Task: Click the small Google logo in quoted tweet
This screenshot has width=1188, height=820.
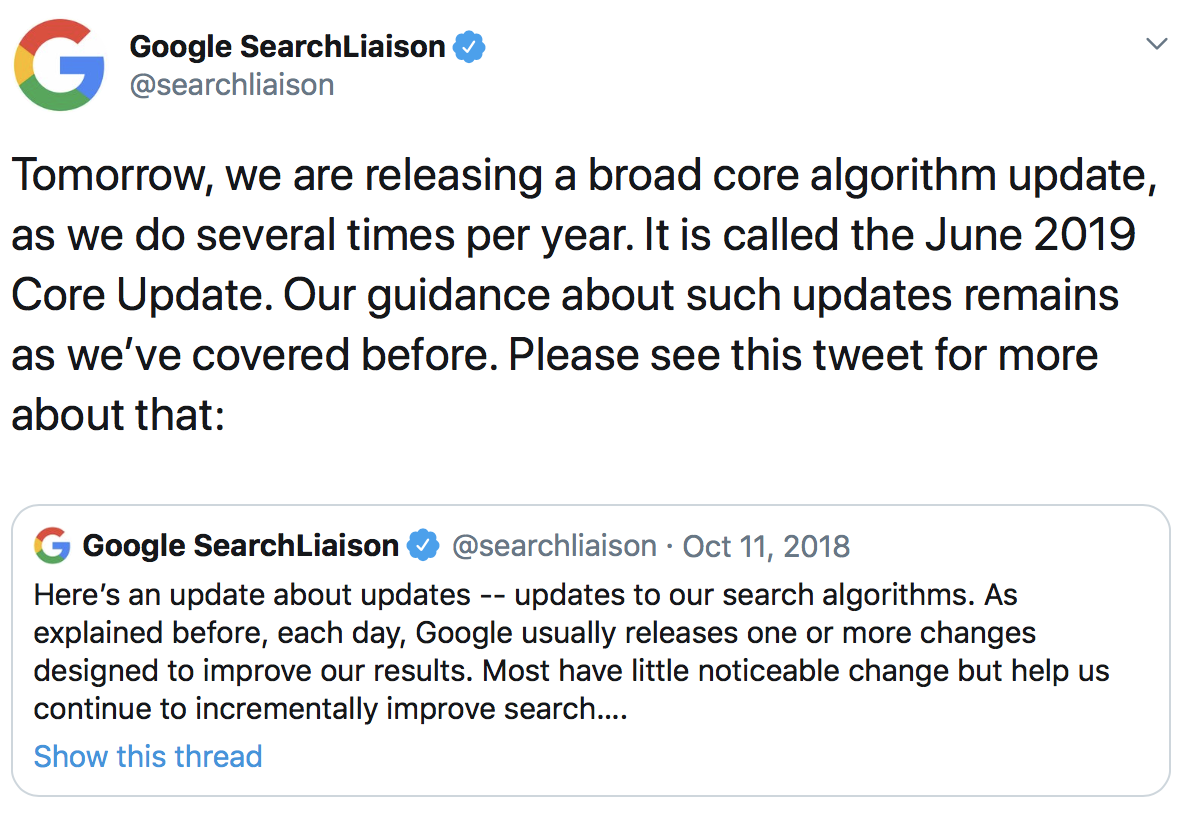Action: click(52, 545)
